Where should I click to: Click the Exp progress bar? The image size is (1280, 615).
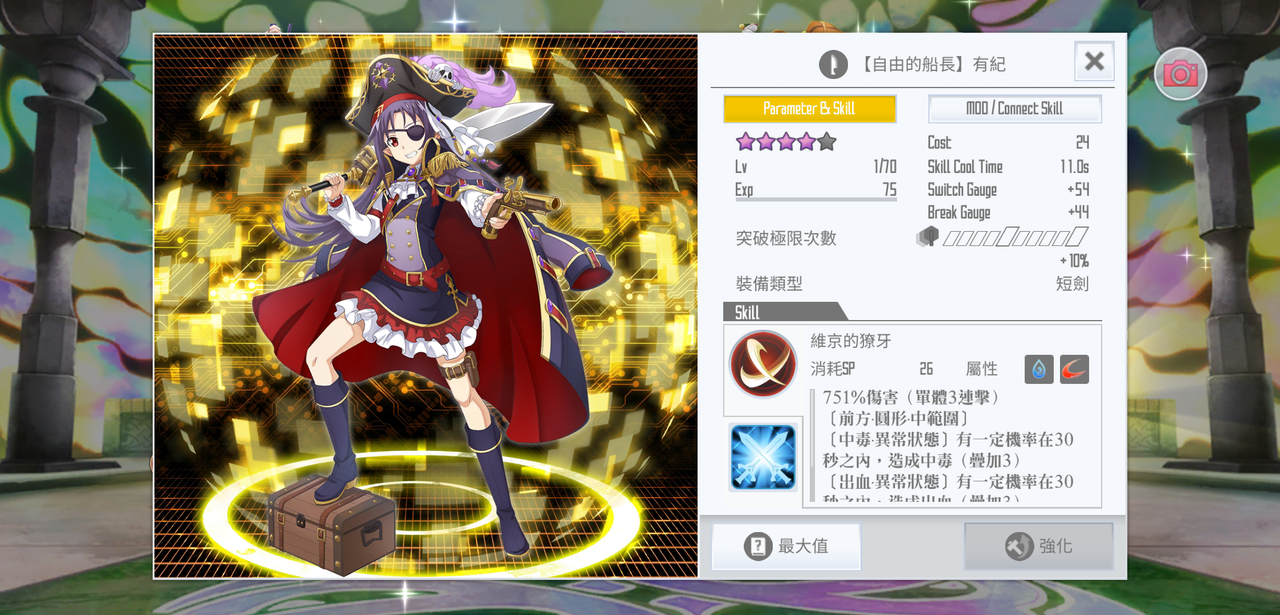(816, 201)
